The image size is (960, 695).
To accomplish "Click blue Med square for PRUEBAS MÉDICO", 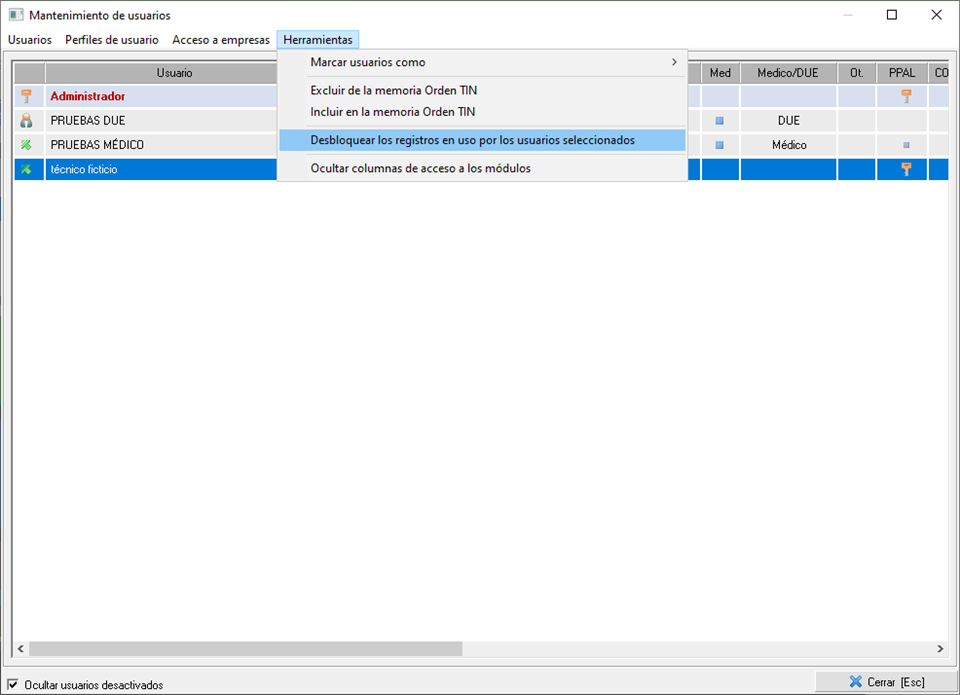I will pos(719,145).
